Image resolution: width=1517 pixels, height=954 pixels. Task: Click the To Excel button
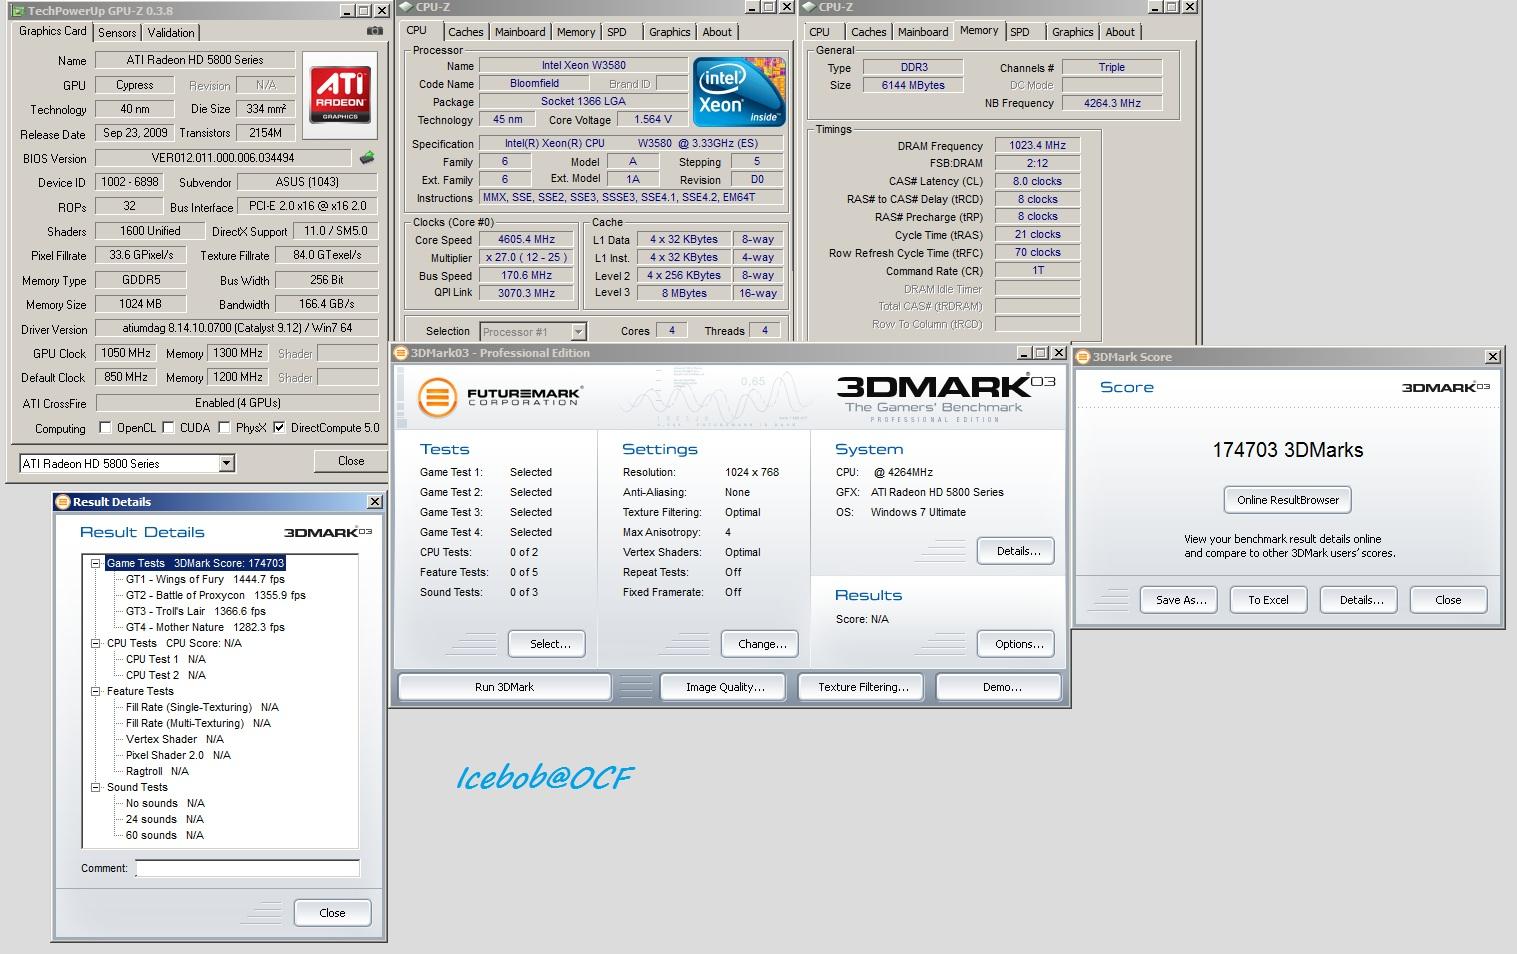point(1268,600)
